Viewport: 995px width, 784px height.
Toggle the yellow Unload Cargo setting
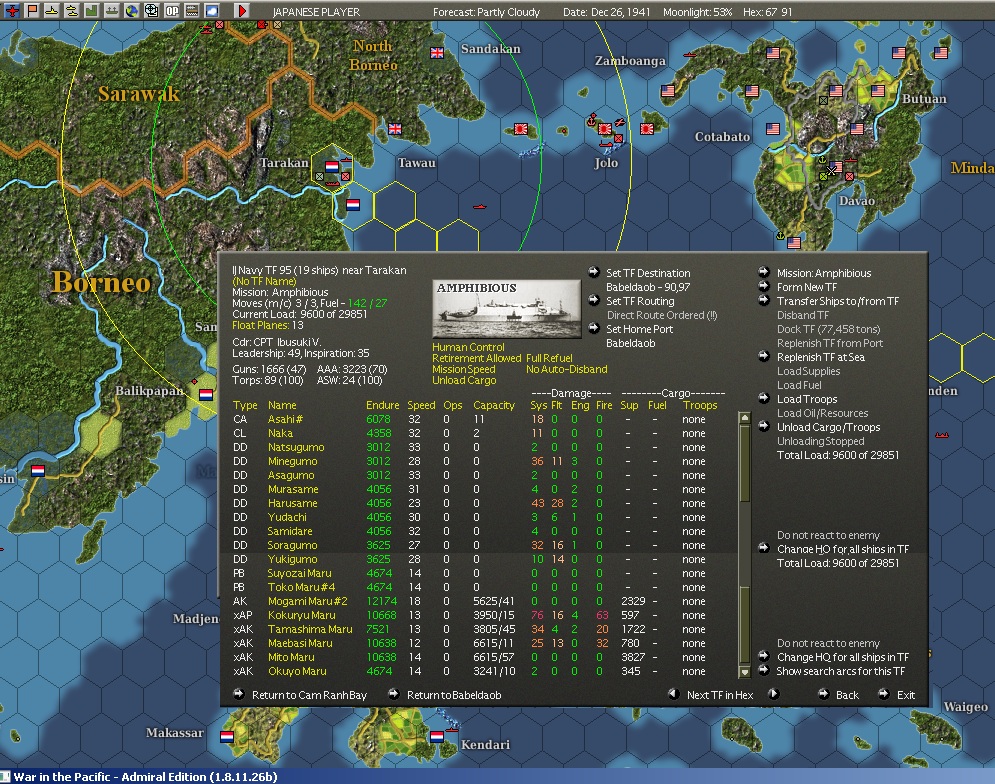click(465, 380)
